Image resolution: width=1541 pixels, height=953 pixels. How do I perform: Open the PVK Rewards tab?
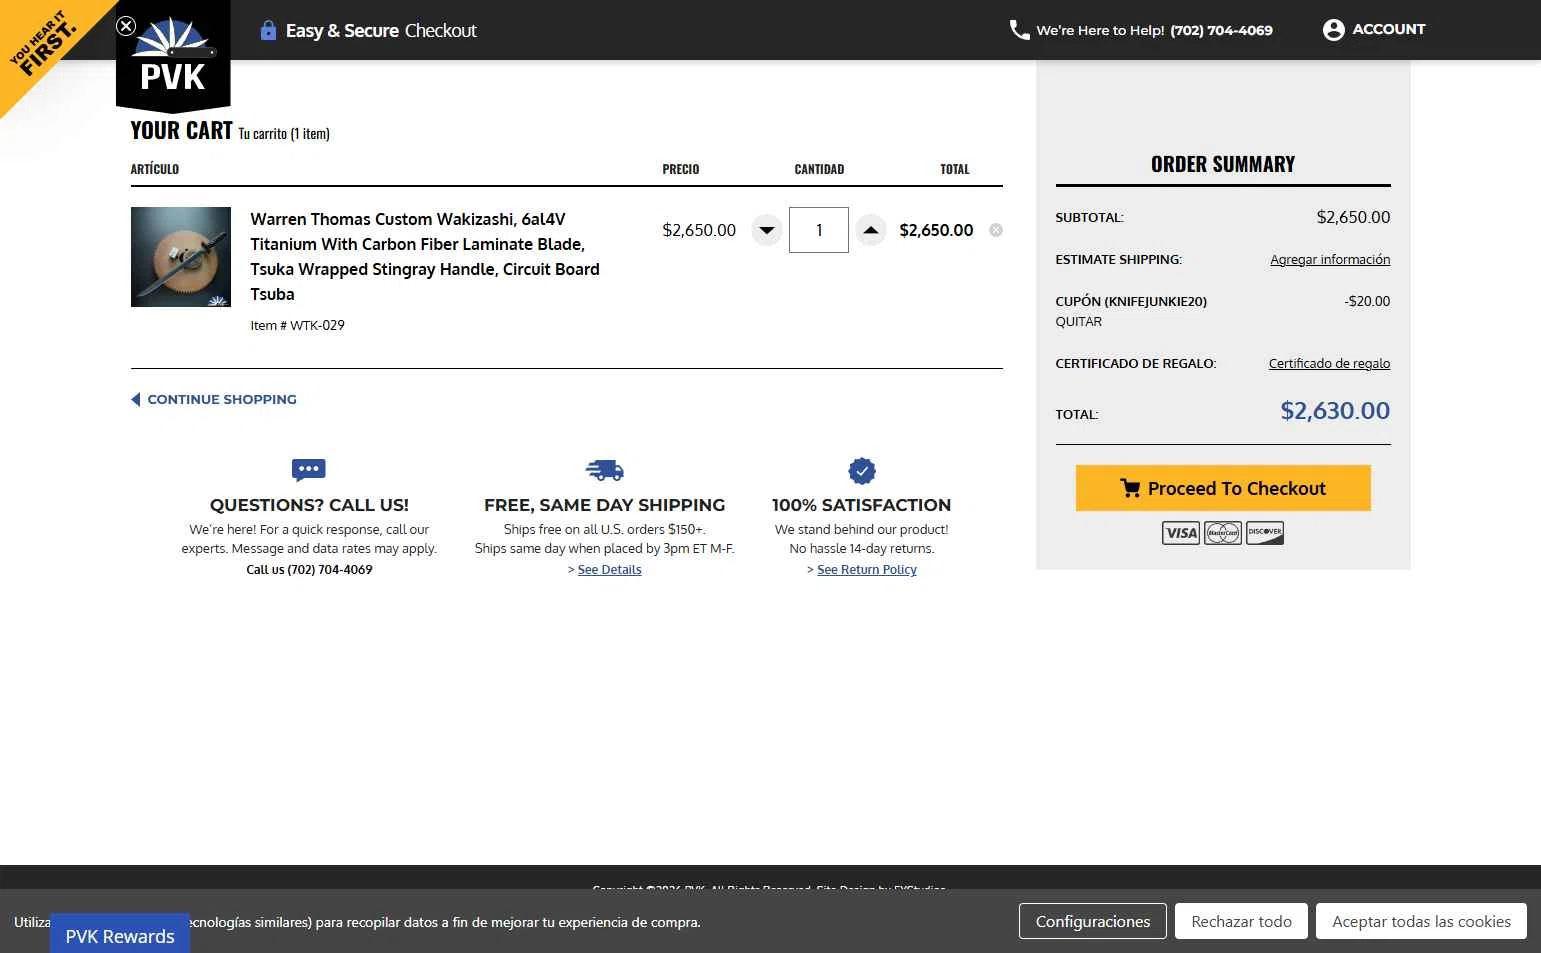coord(120,935)
